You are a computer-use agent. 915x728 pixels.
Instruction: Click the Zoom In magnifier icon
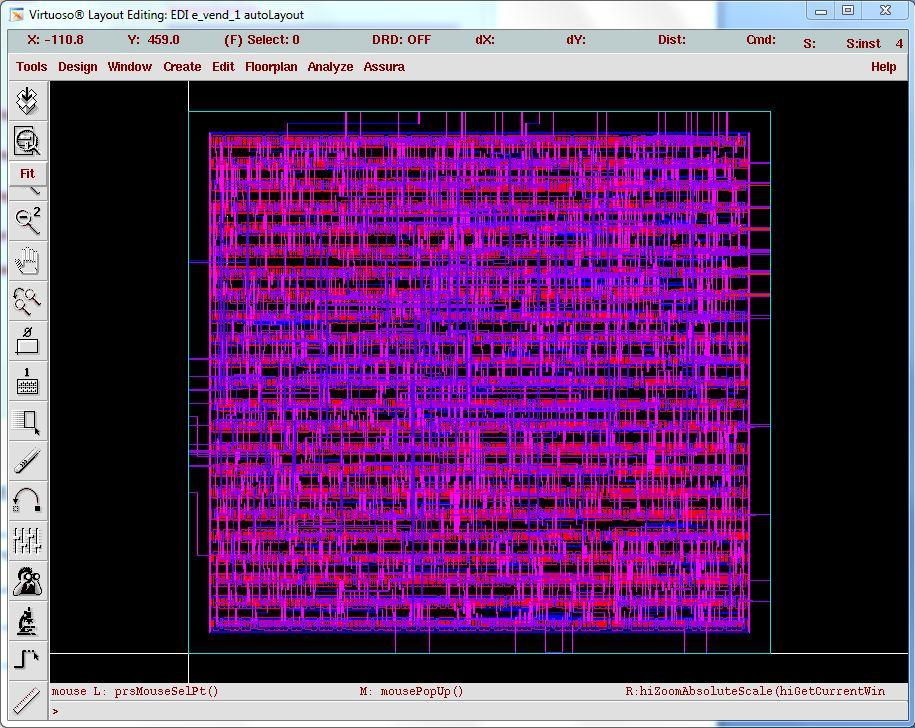tap(27, 142)
